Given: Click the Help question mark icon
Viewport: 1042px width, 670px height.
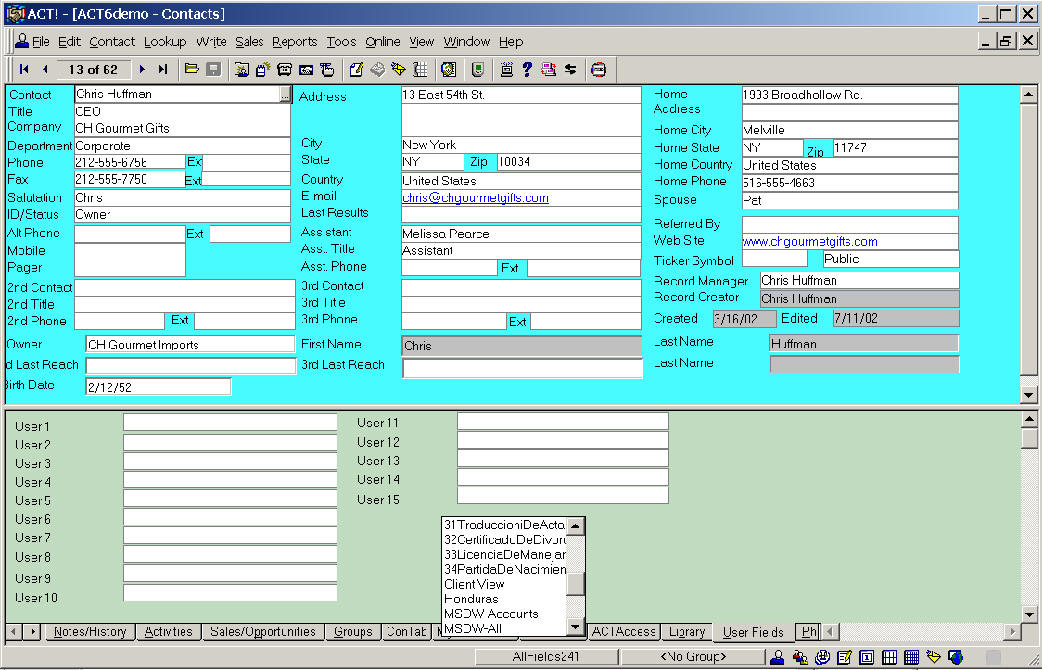Looking at the screenshot, I should pos(527,69).
